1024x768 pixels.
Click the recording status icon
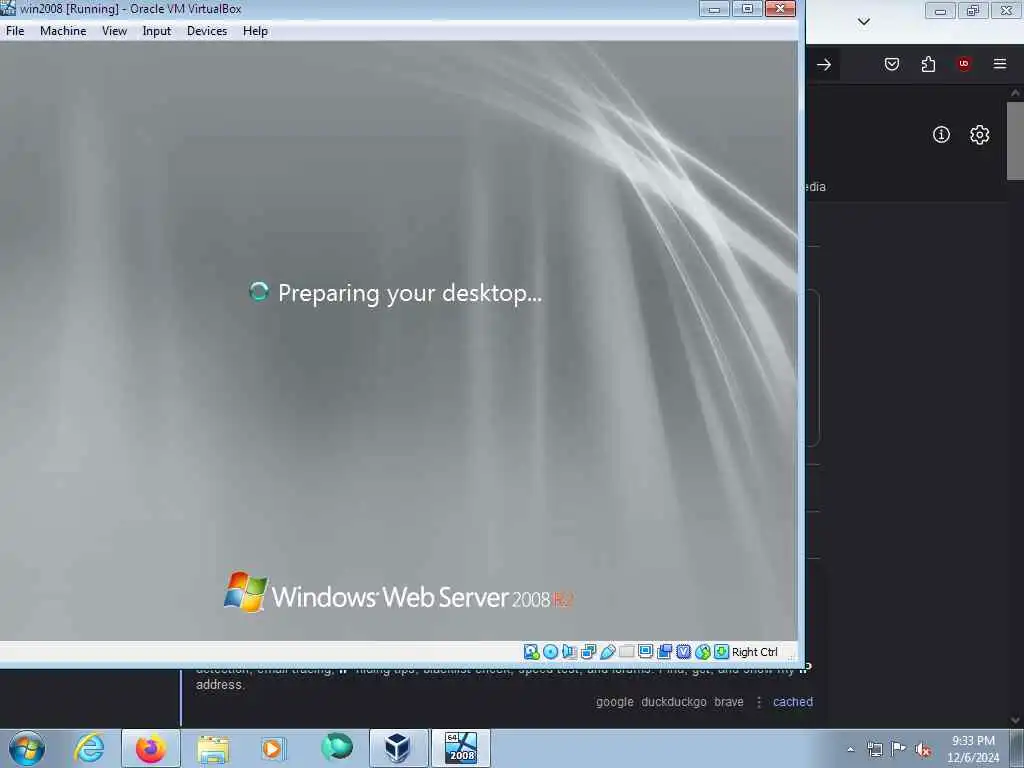click(x=665, y=652)
